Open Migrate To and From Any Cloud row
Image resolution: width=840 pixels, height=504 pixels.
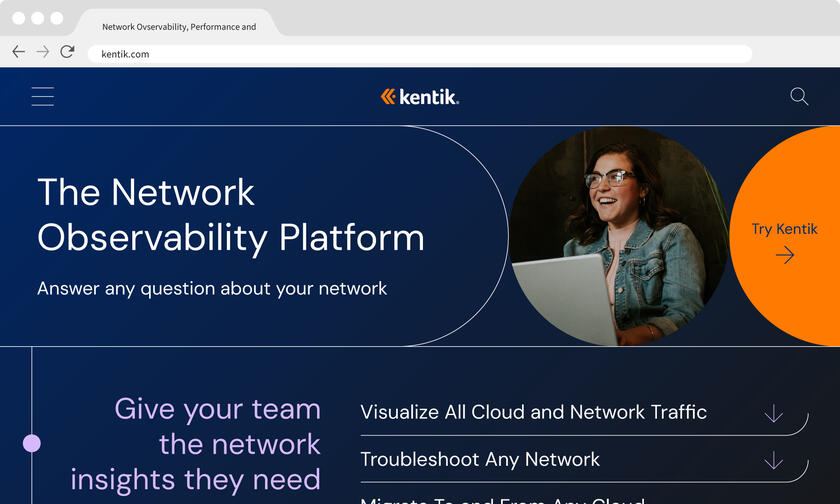(x=502, y=499)
